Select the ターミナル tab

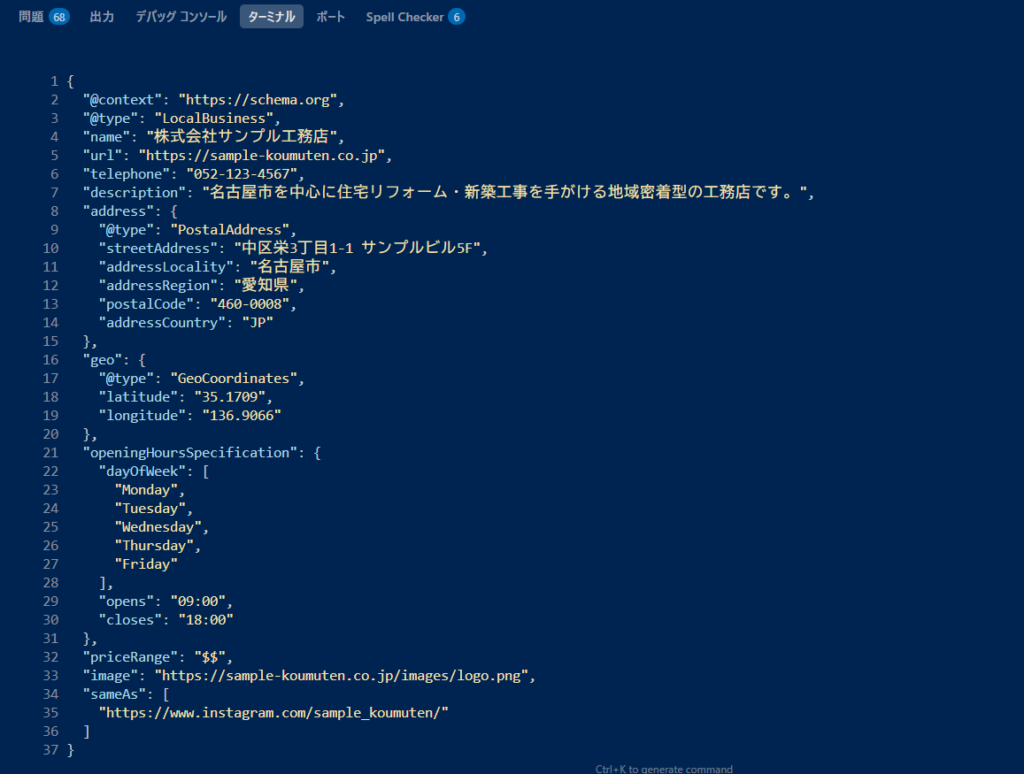(271, 17)
